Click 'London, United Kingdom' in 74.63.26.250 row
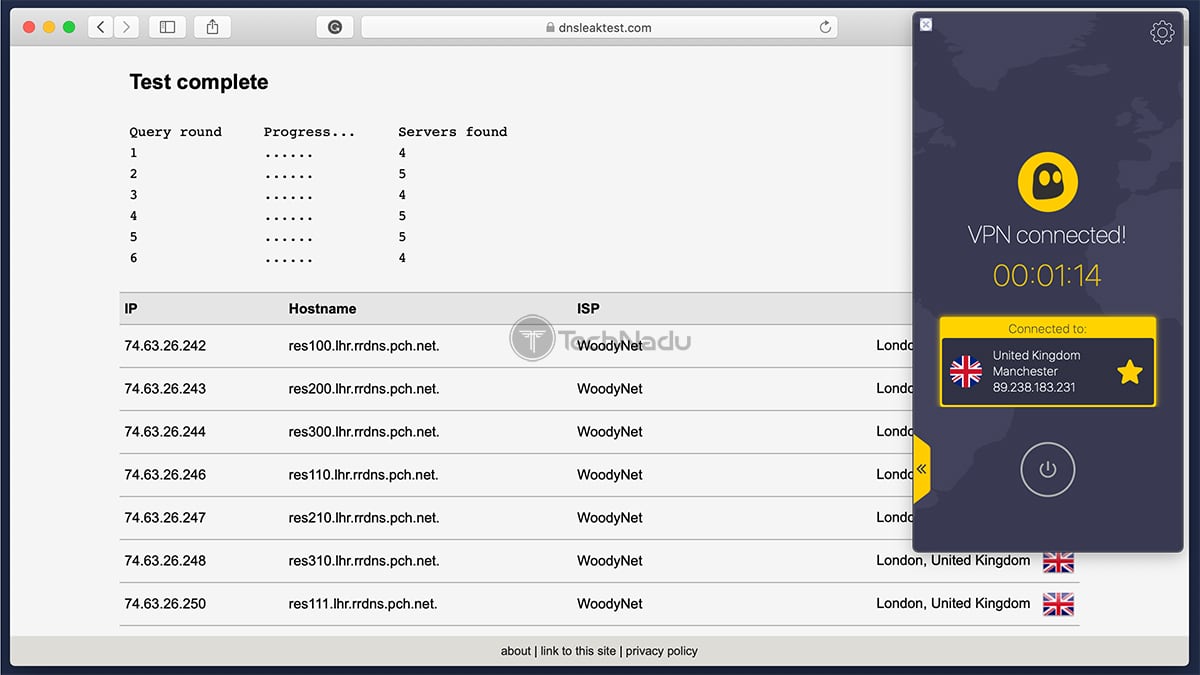 pyautogui.click(x=953, y=604)
